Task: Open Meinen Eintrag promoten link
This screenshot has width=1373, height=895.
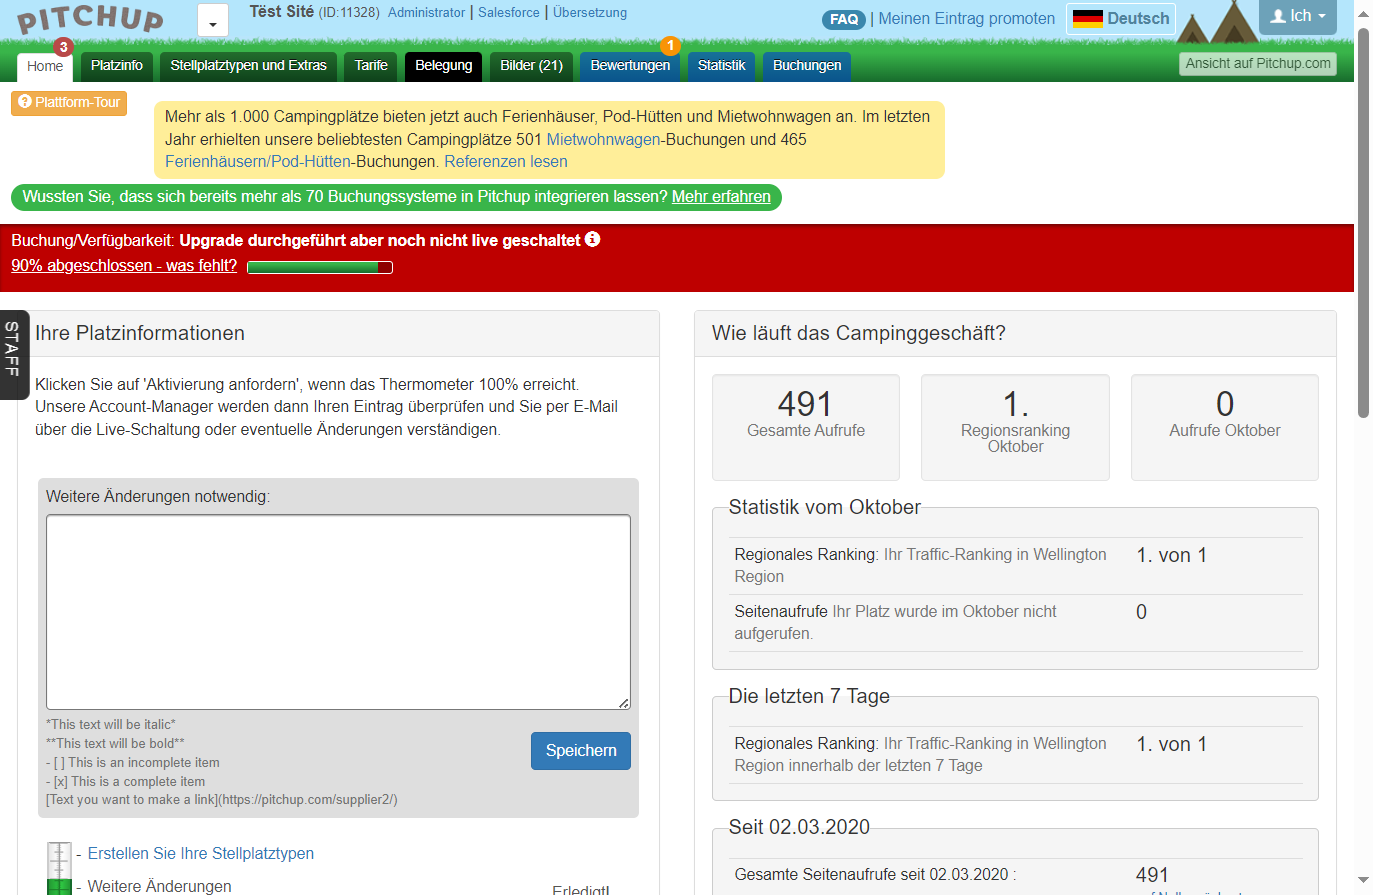Action: coord(966,18)
